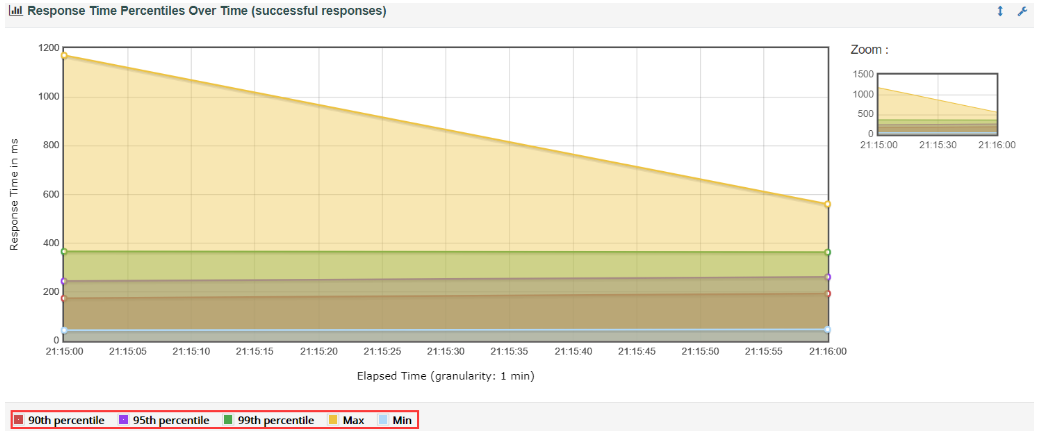
Task: Click the 21:15:30 label in Zoom chart
Action: point(938,145)
